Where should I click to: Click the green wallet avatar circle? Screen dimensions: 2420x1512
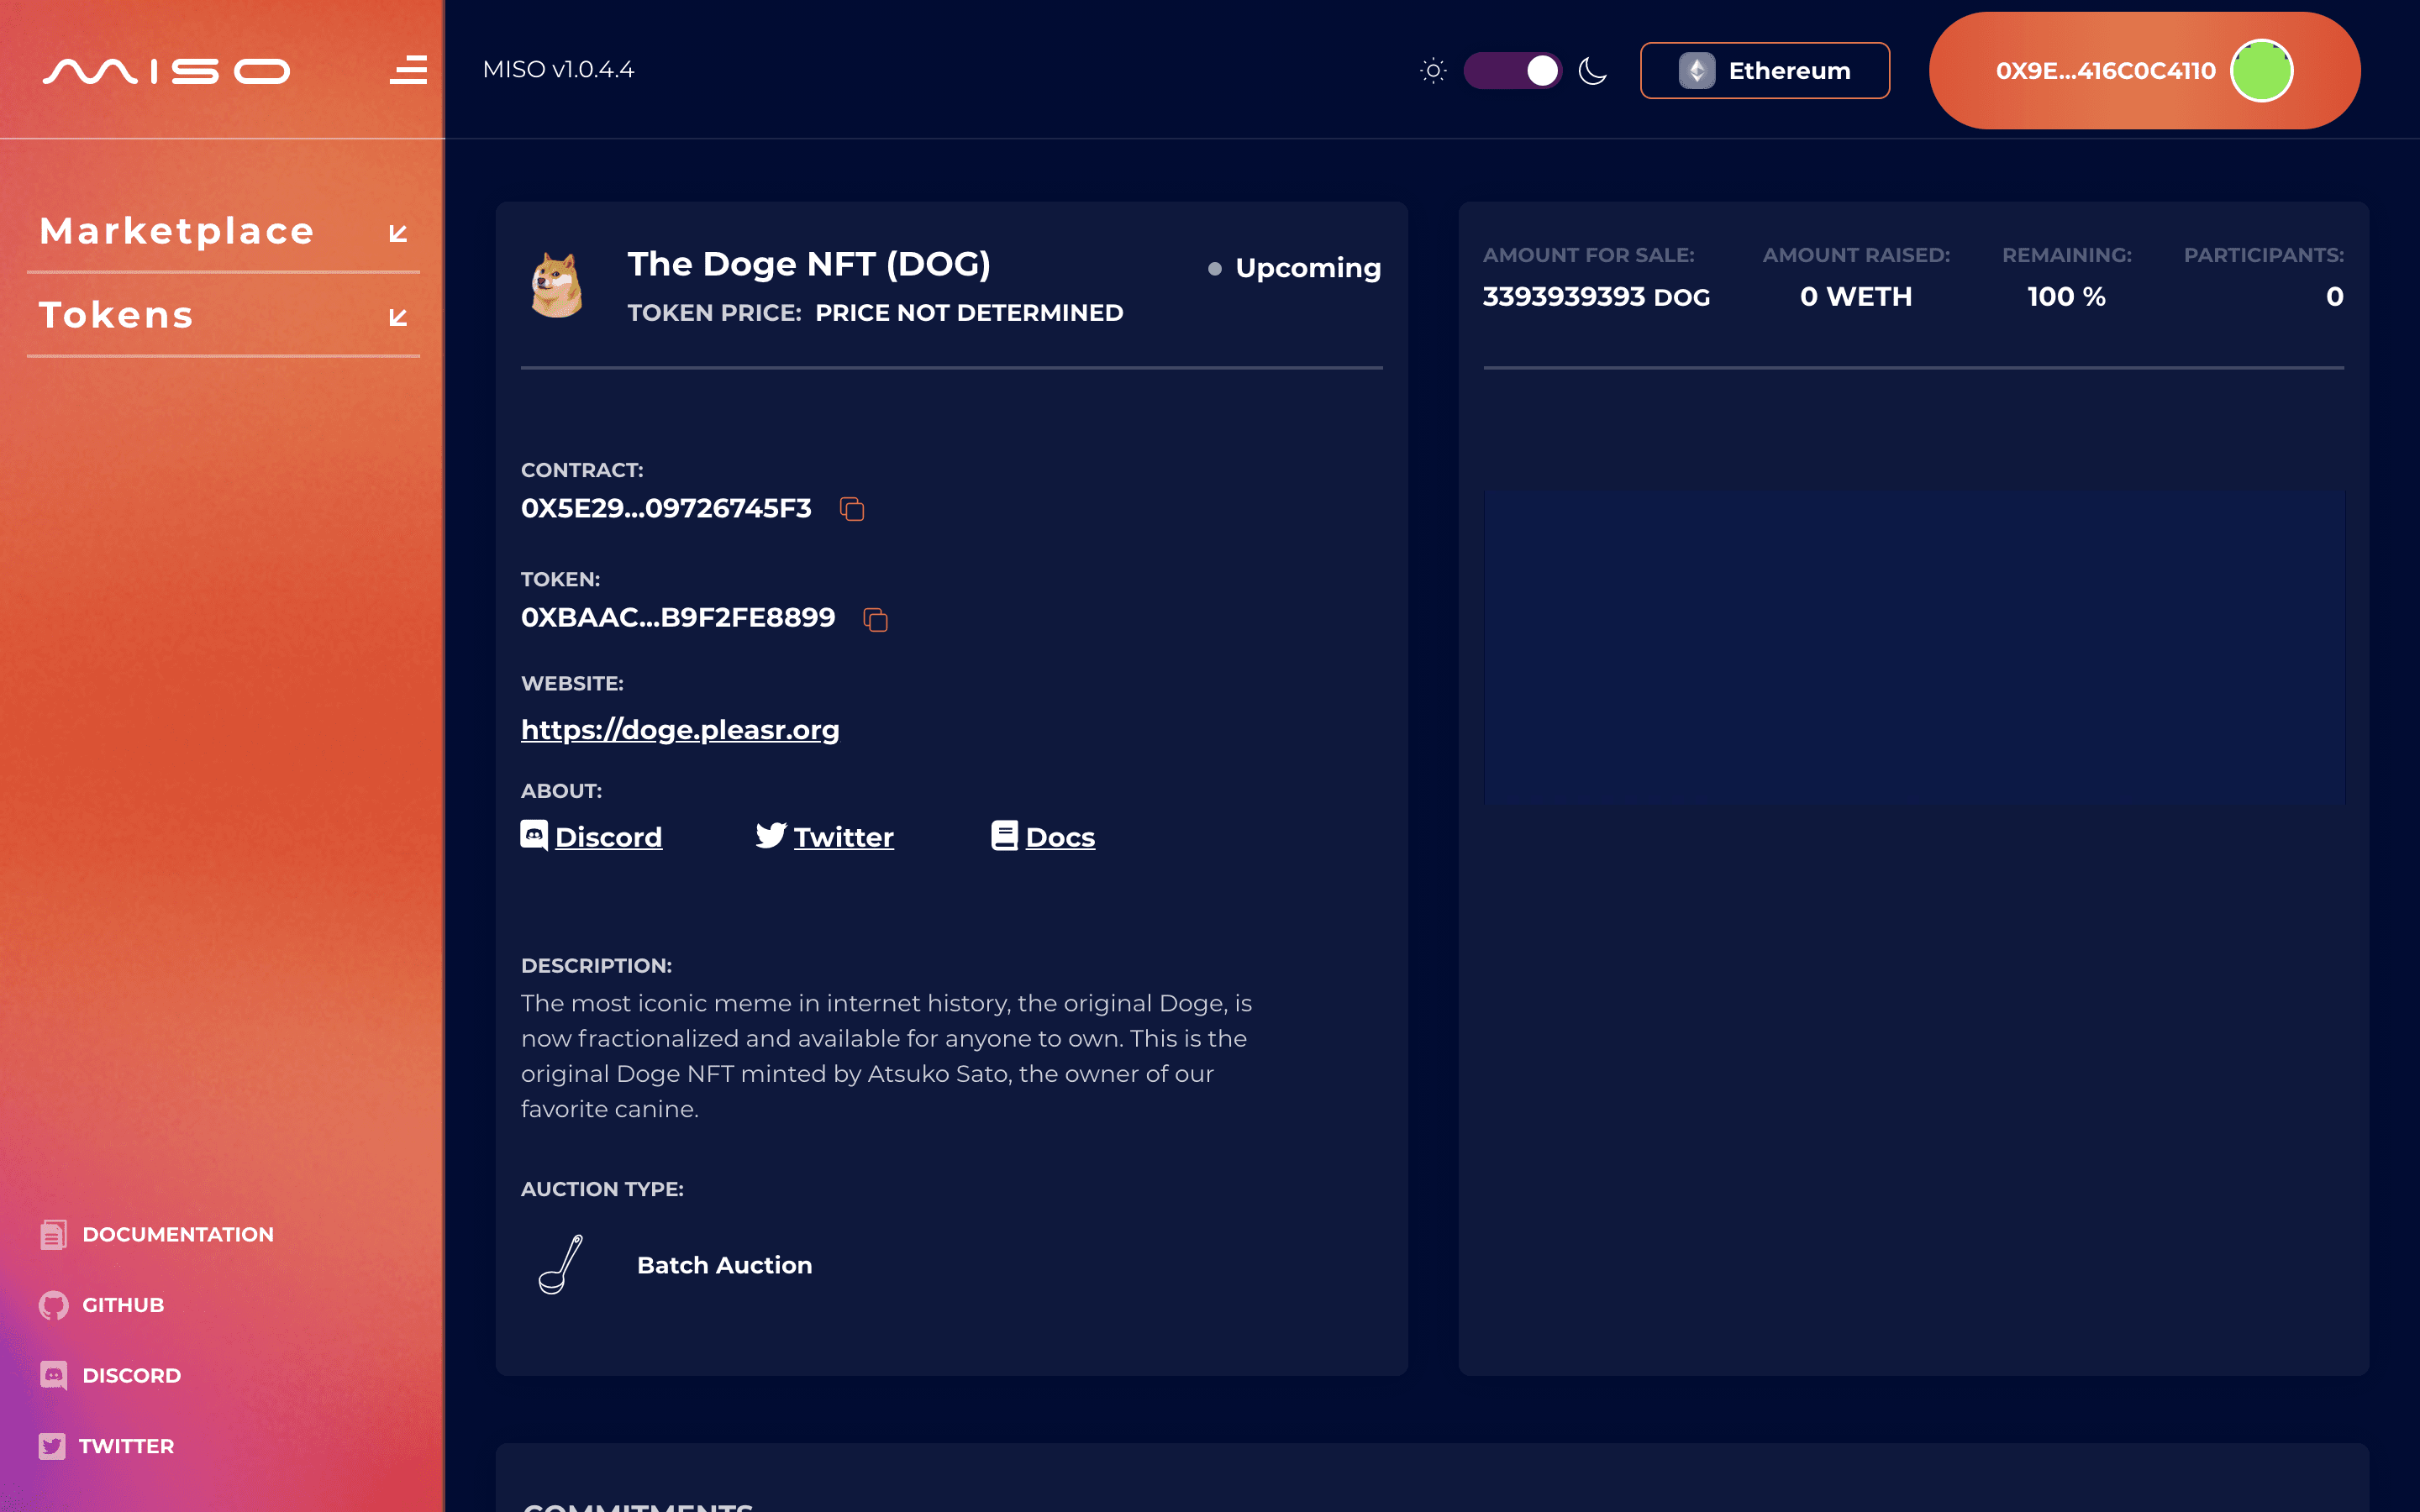(2261, 71)
